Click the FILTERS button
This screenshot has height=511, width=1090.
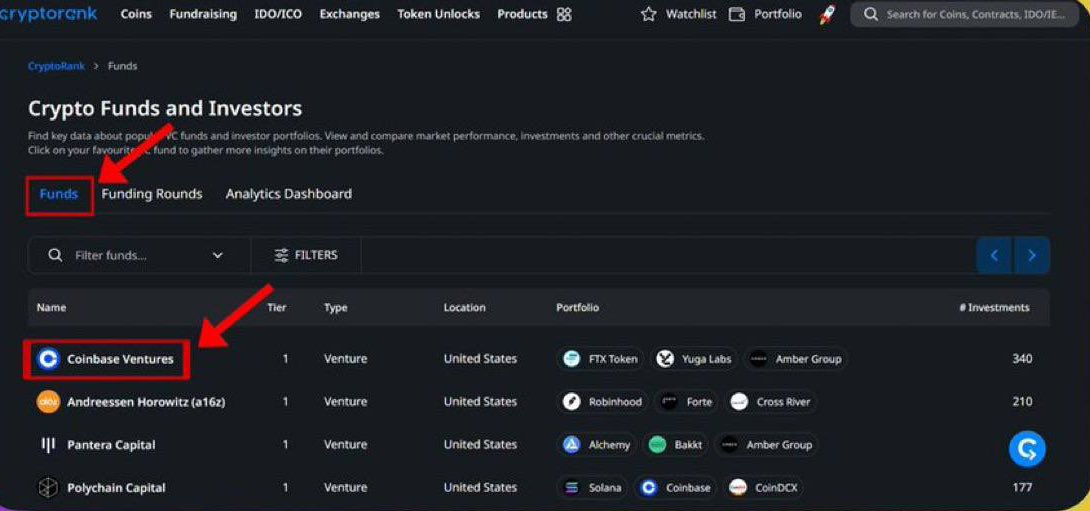tap(306, 255)
